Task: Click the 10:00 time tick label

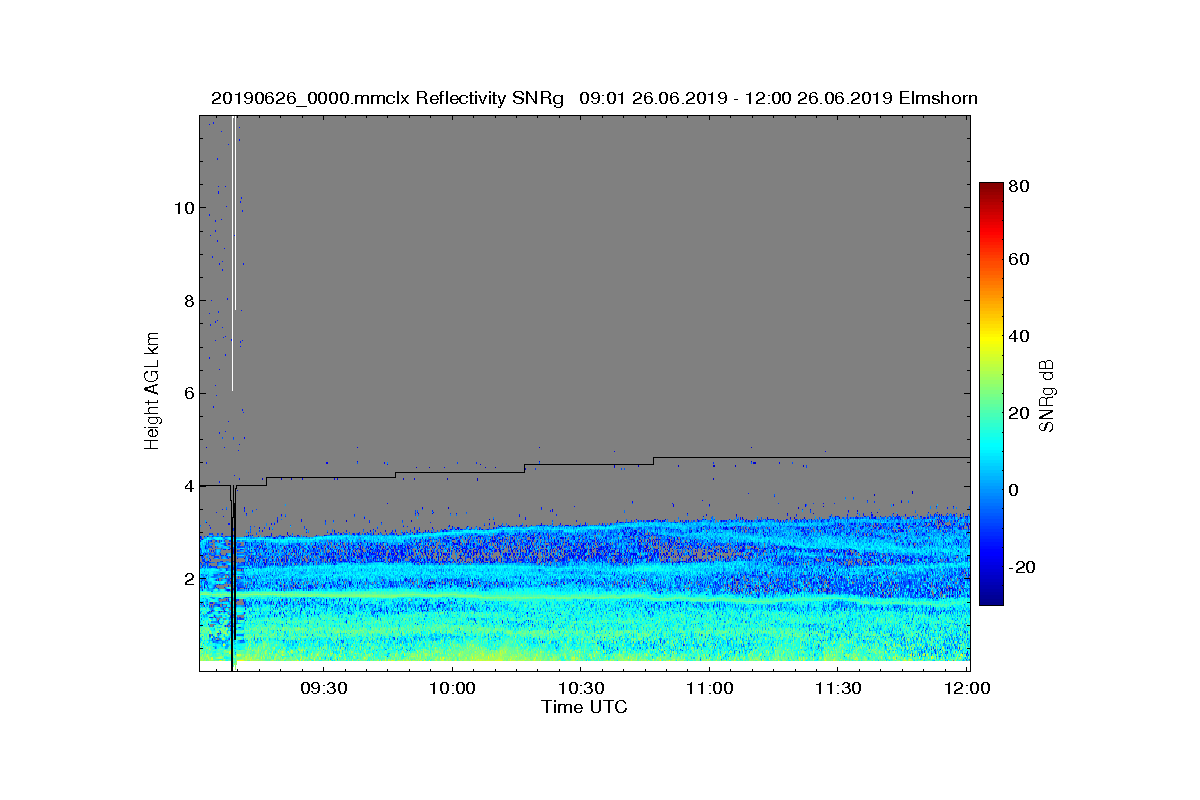Action: tap(452, 689)
